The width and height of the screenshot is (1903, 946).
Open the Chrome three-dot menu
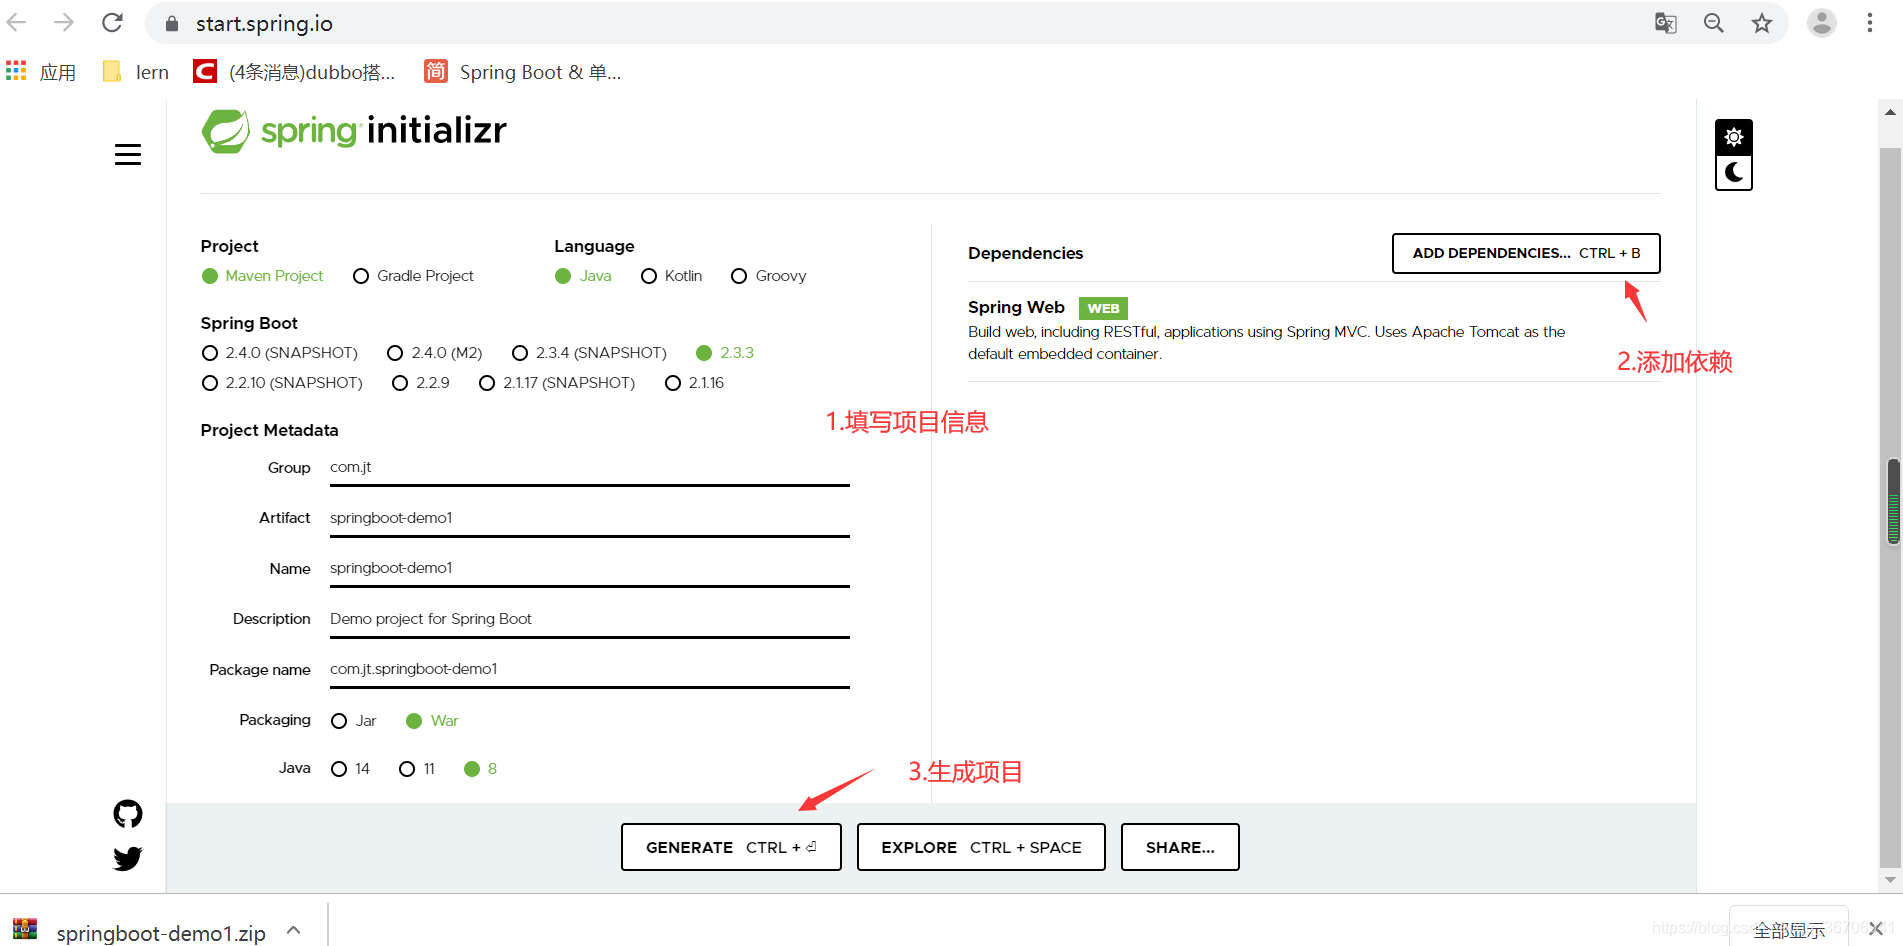1869,23
